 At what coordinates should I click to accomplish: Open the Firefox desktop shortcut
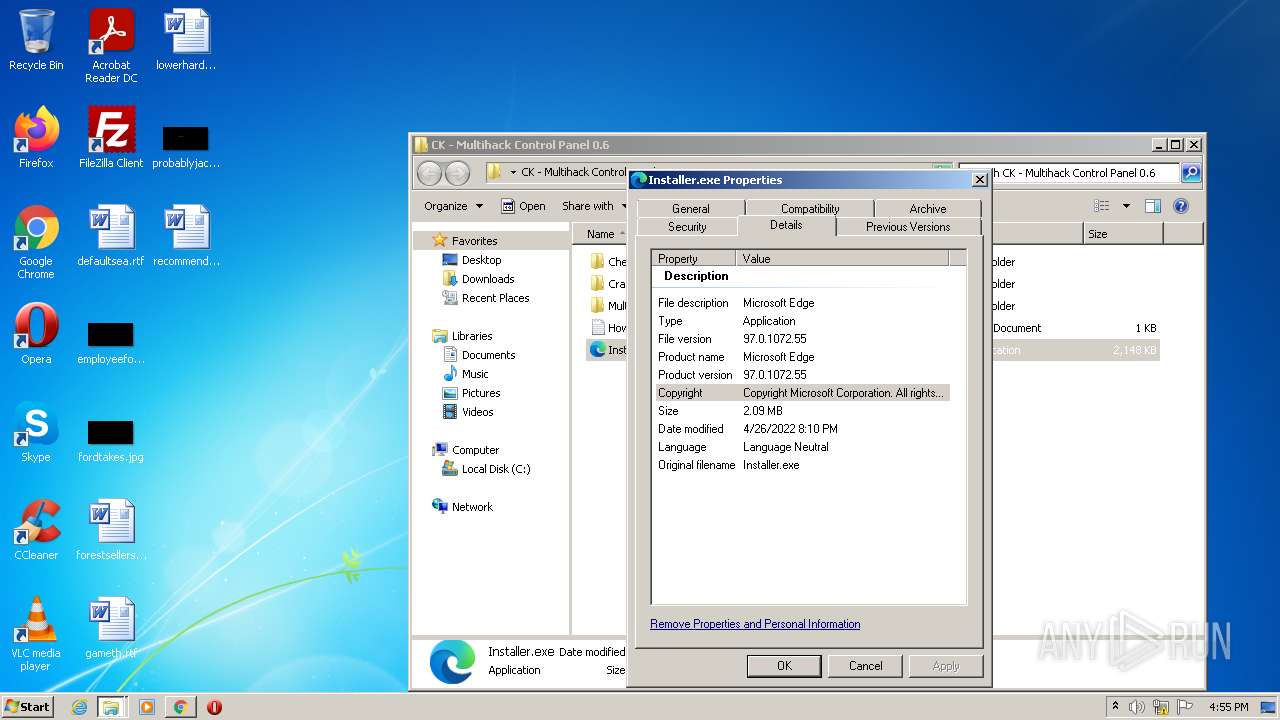(36, 138)
